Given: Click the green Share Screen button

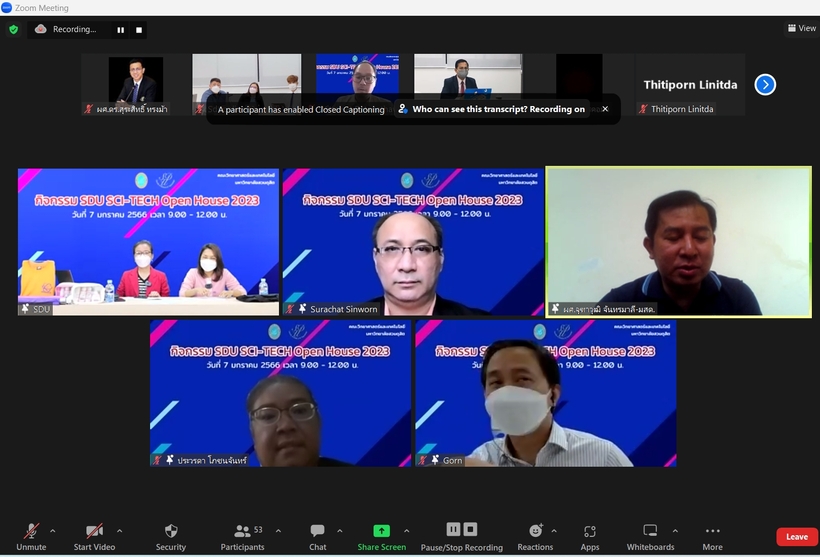Looking at the screenshot, I should click(x=382, y=537).
